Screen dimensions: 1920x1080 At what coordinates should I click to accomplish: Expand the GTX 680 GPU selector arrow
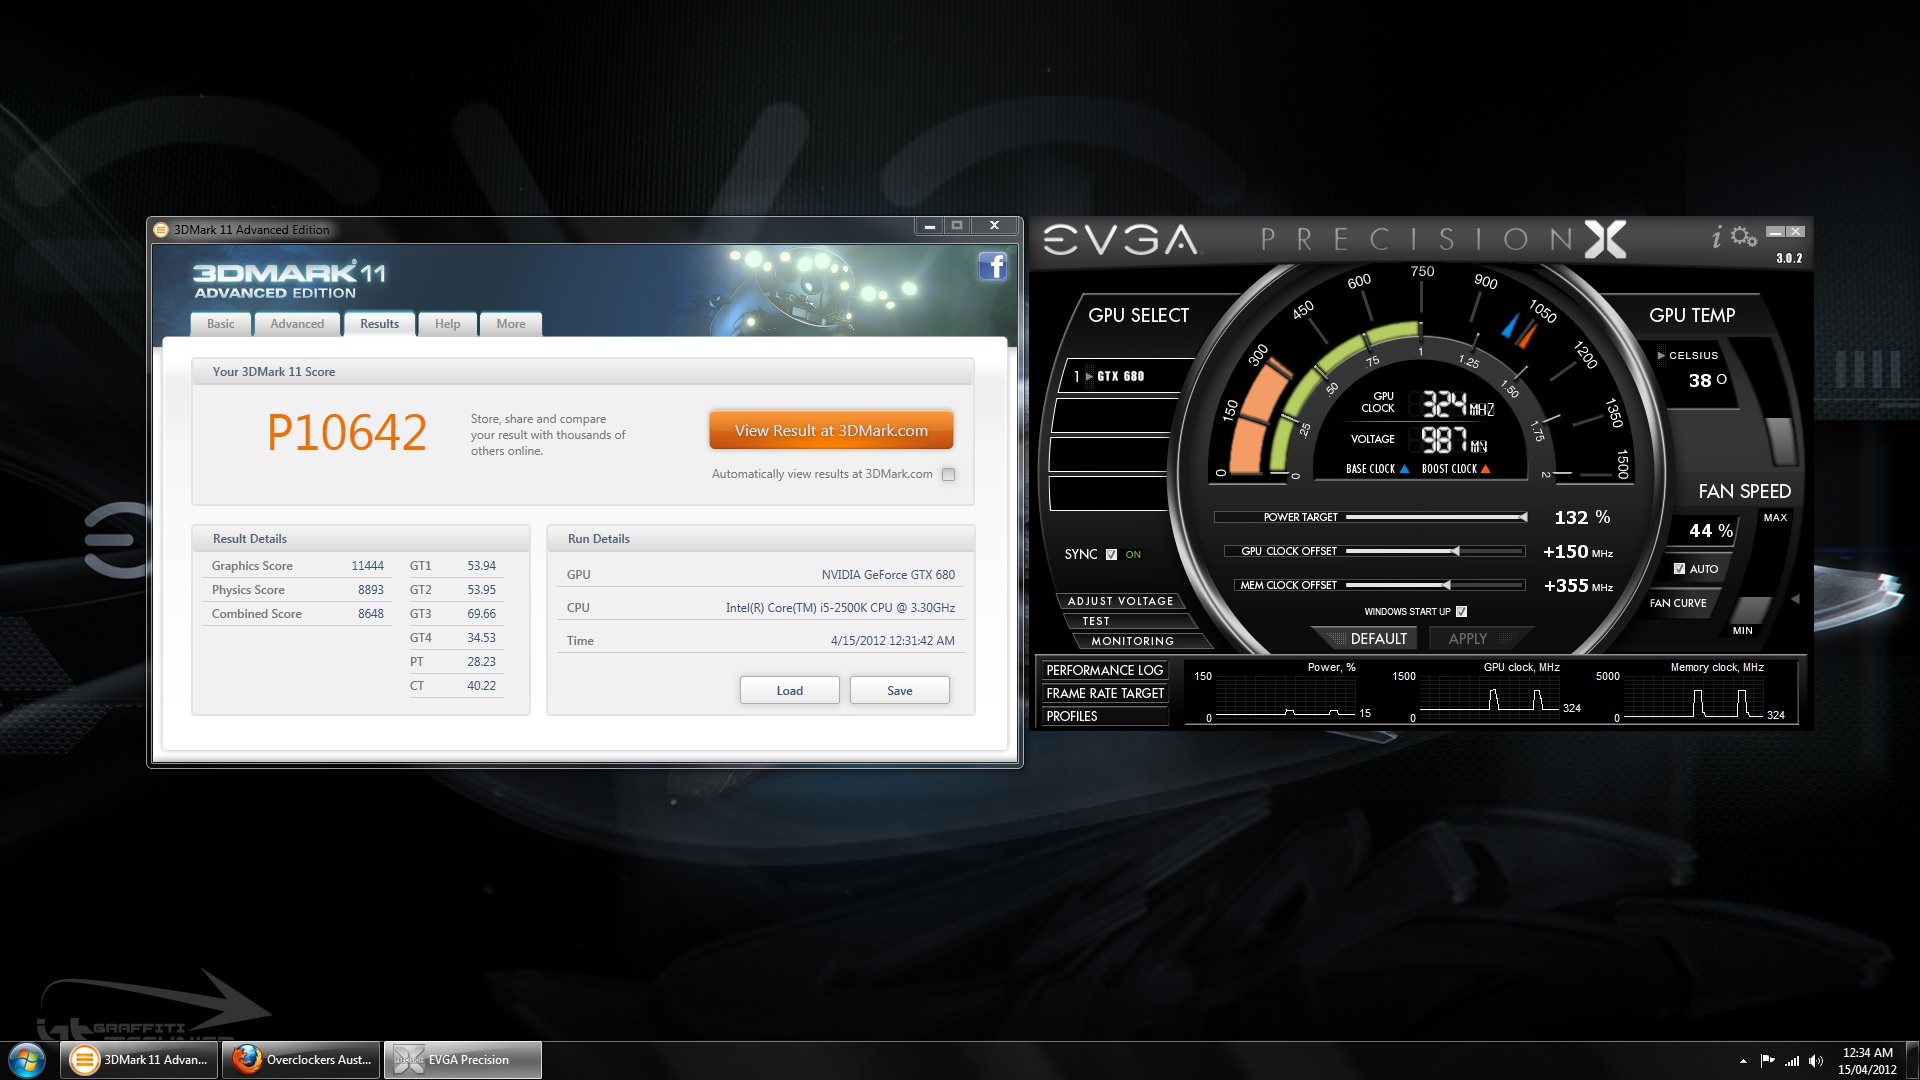1089,377
